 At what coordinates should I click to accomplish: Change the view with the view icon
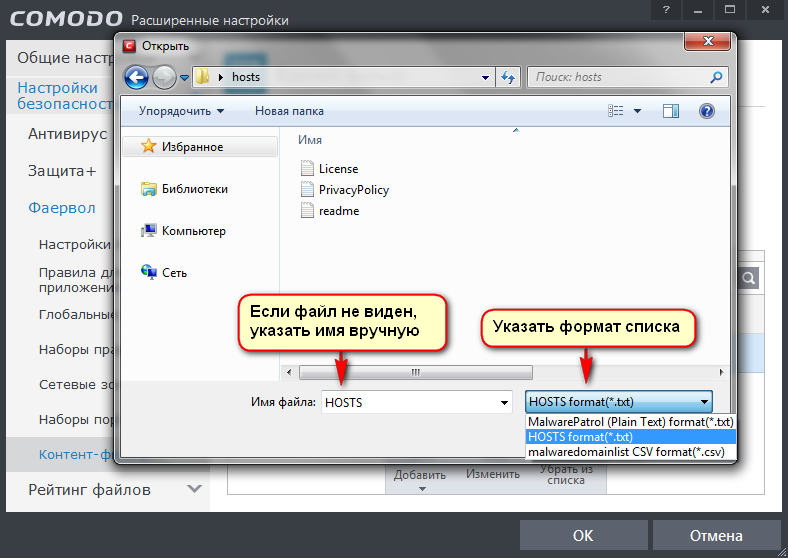pos(616,111)
